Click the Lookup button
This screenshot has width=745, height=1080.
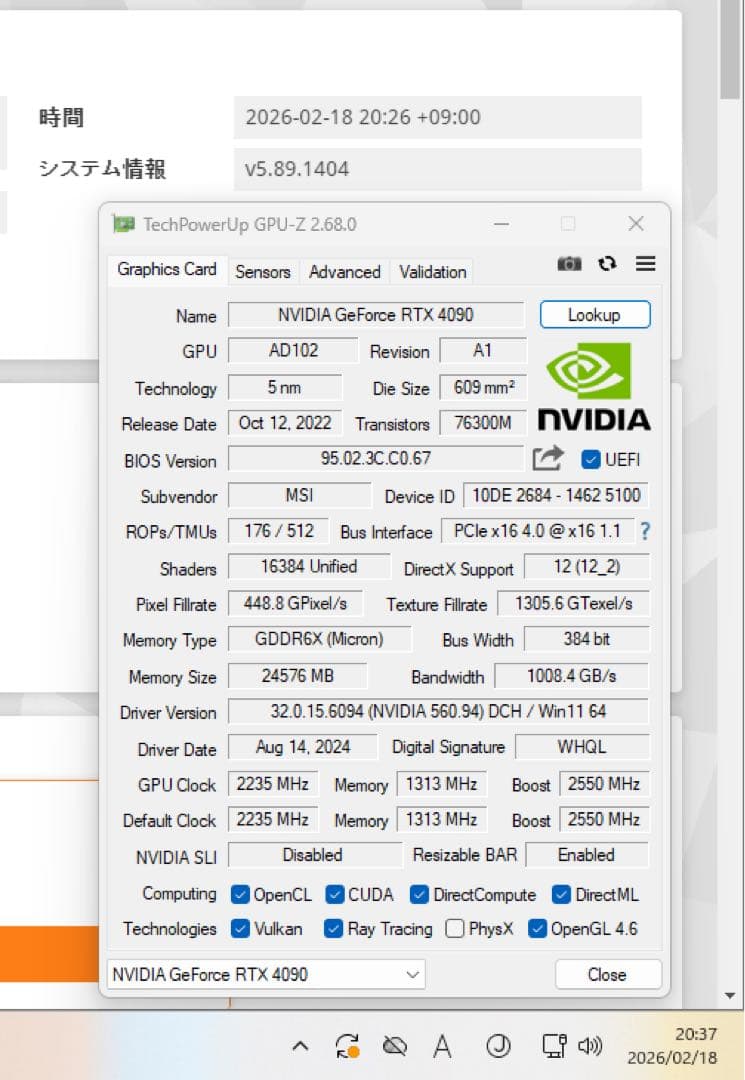(x=594, y=315)
